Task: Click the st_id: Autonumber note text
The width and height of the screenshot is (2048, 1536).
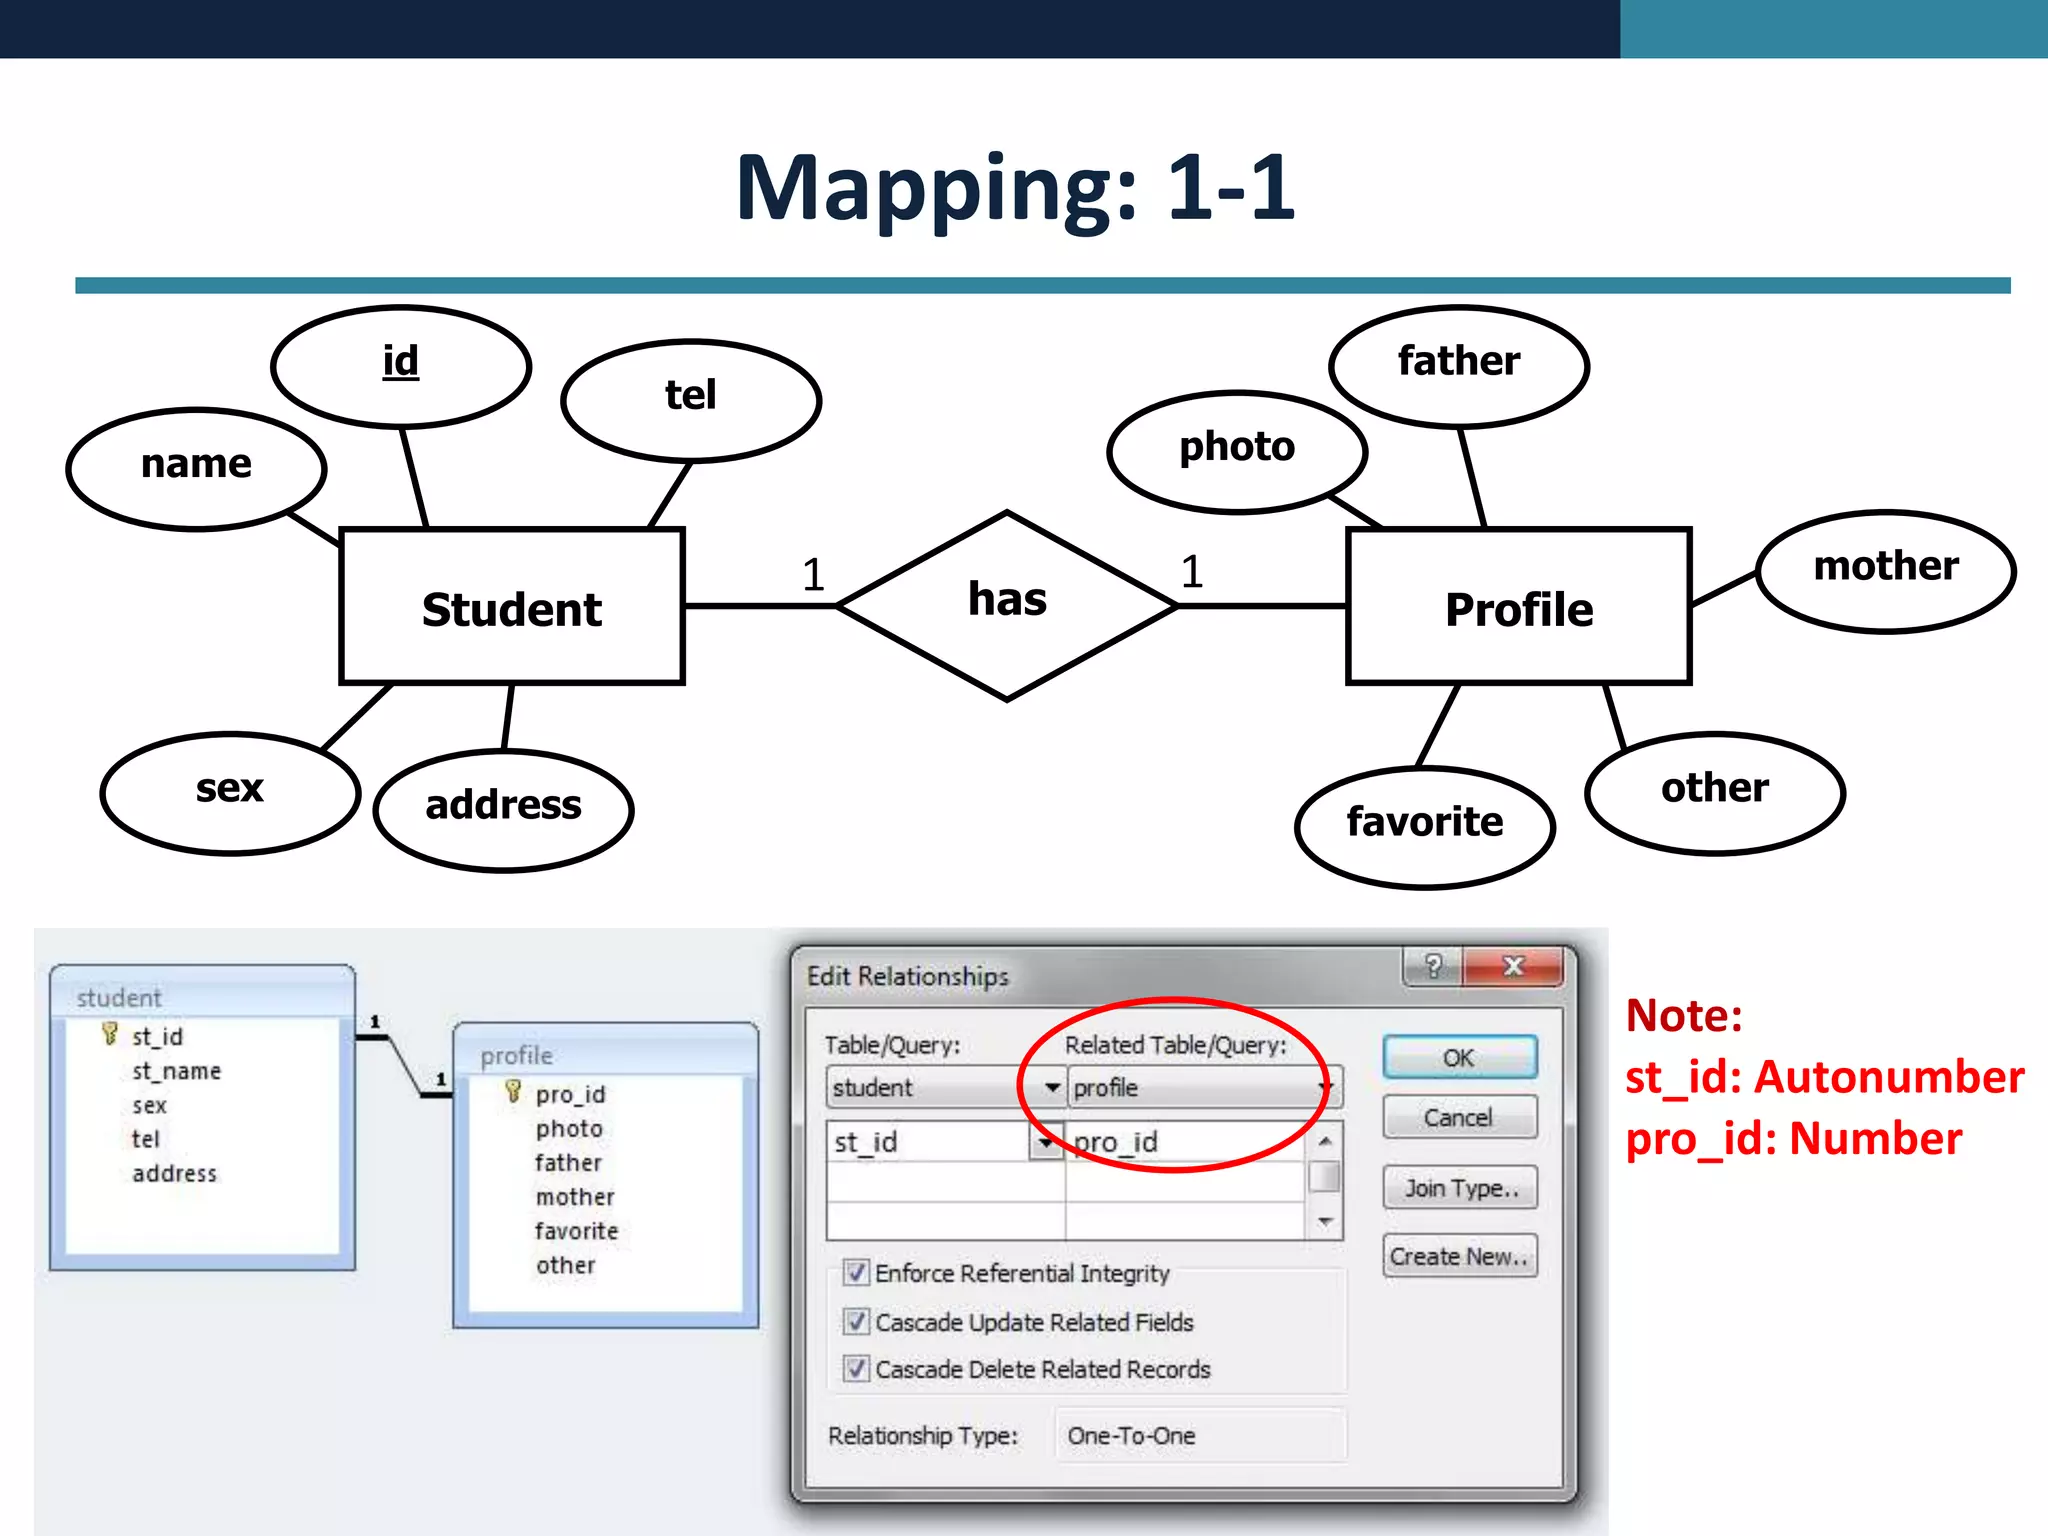Action: tap(1825, 1077)
